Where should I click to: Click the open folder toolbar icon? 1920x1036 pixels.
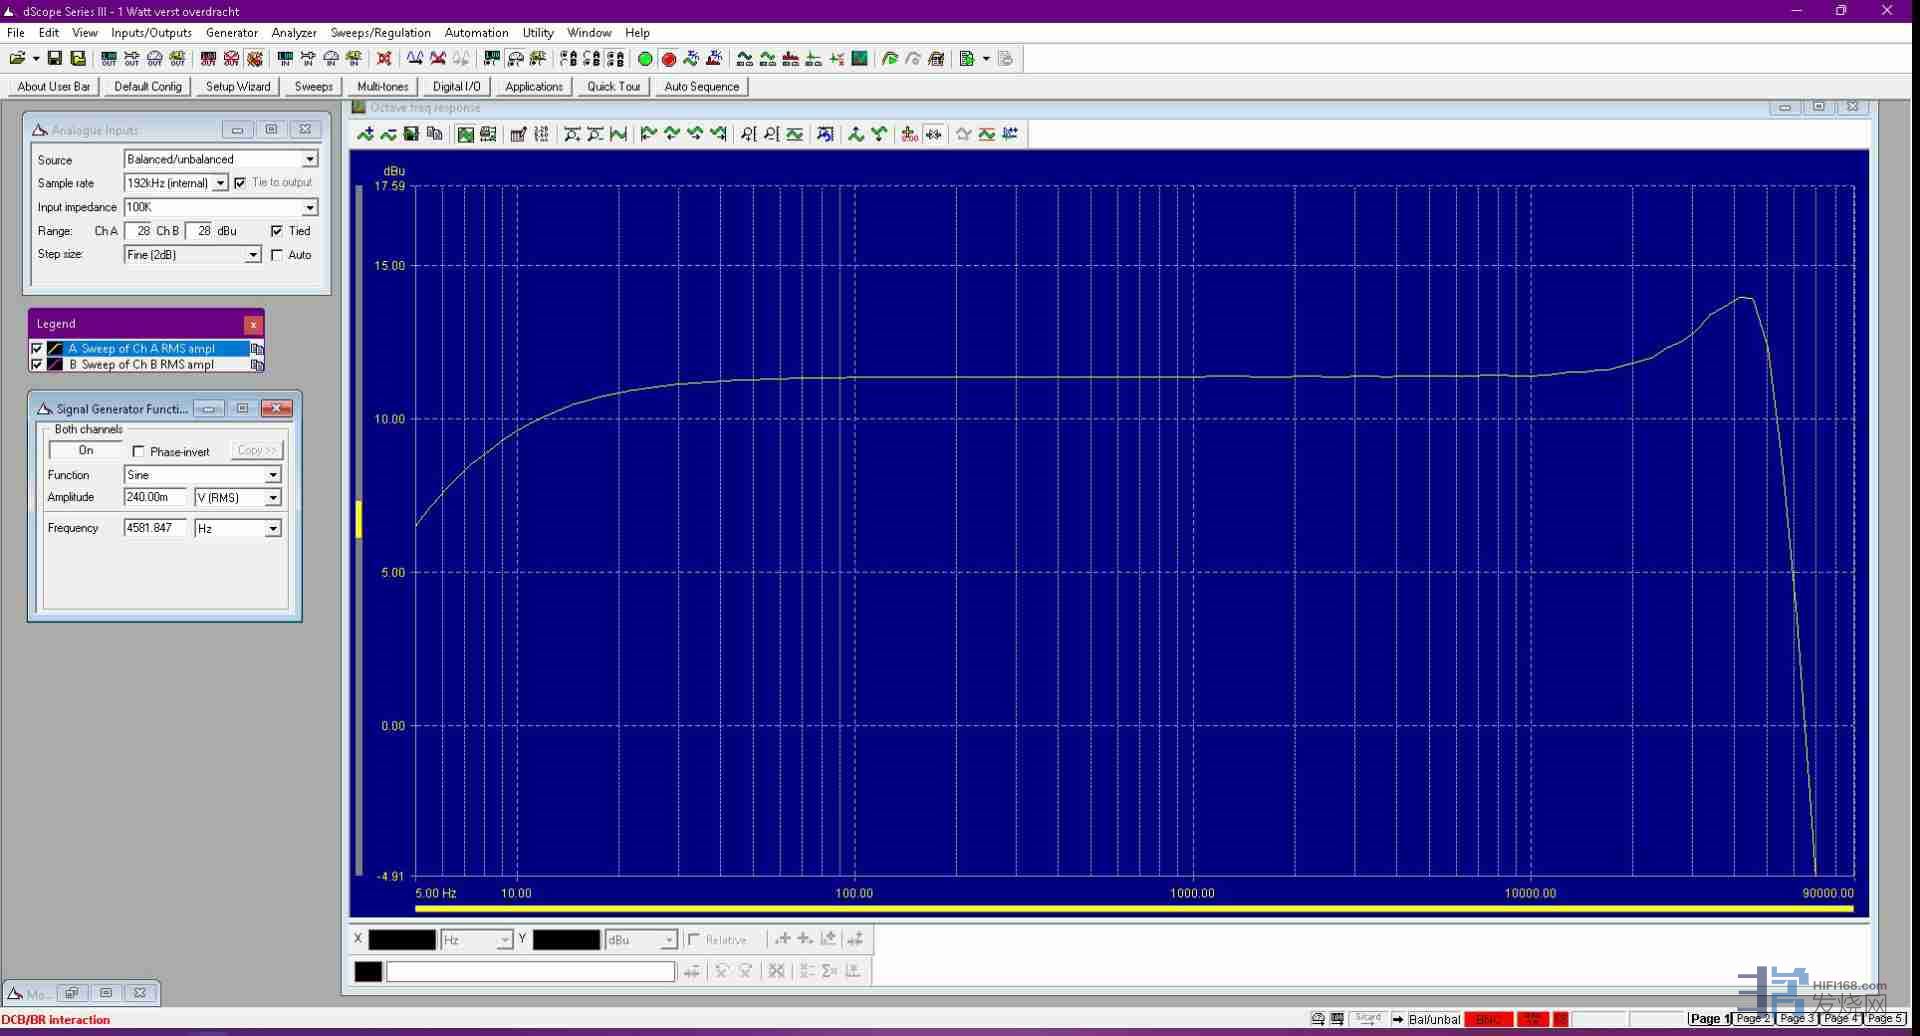pos(17,59)
